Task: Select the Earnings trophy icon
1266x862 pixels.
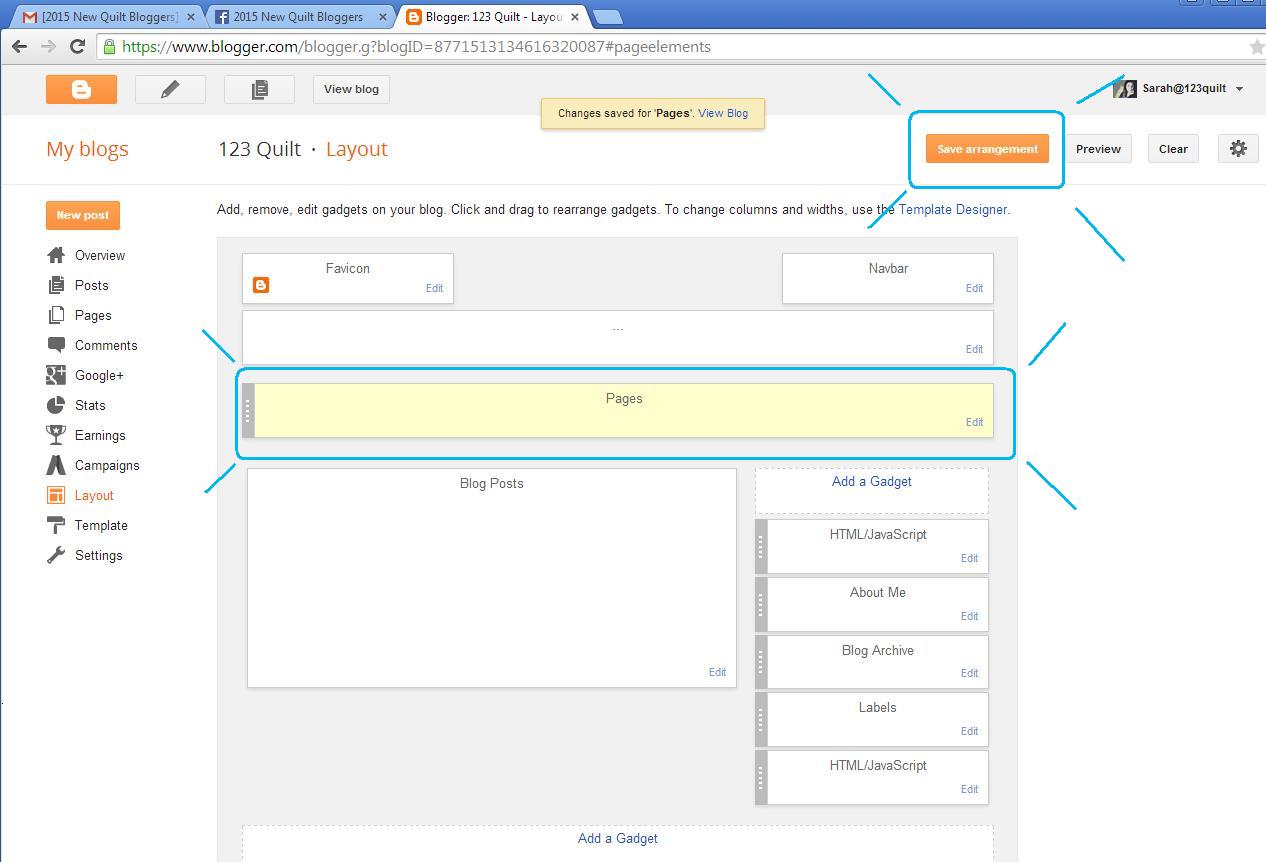Action: coord(55,435)
